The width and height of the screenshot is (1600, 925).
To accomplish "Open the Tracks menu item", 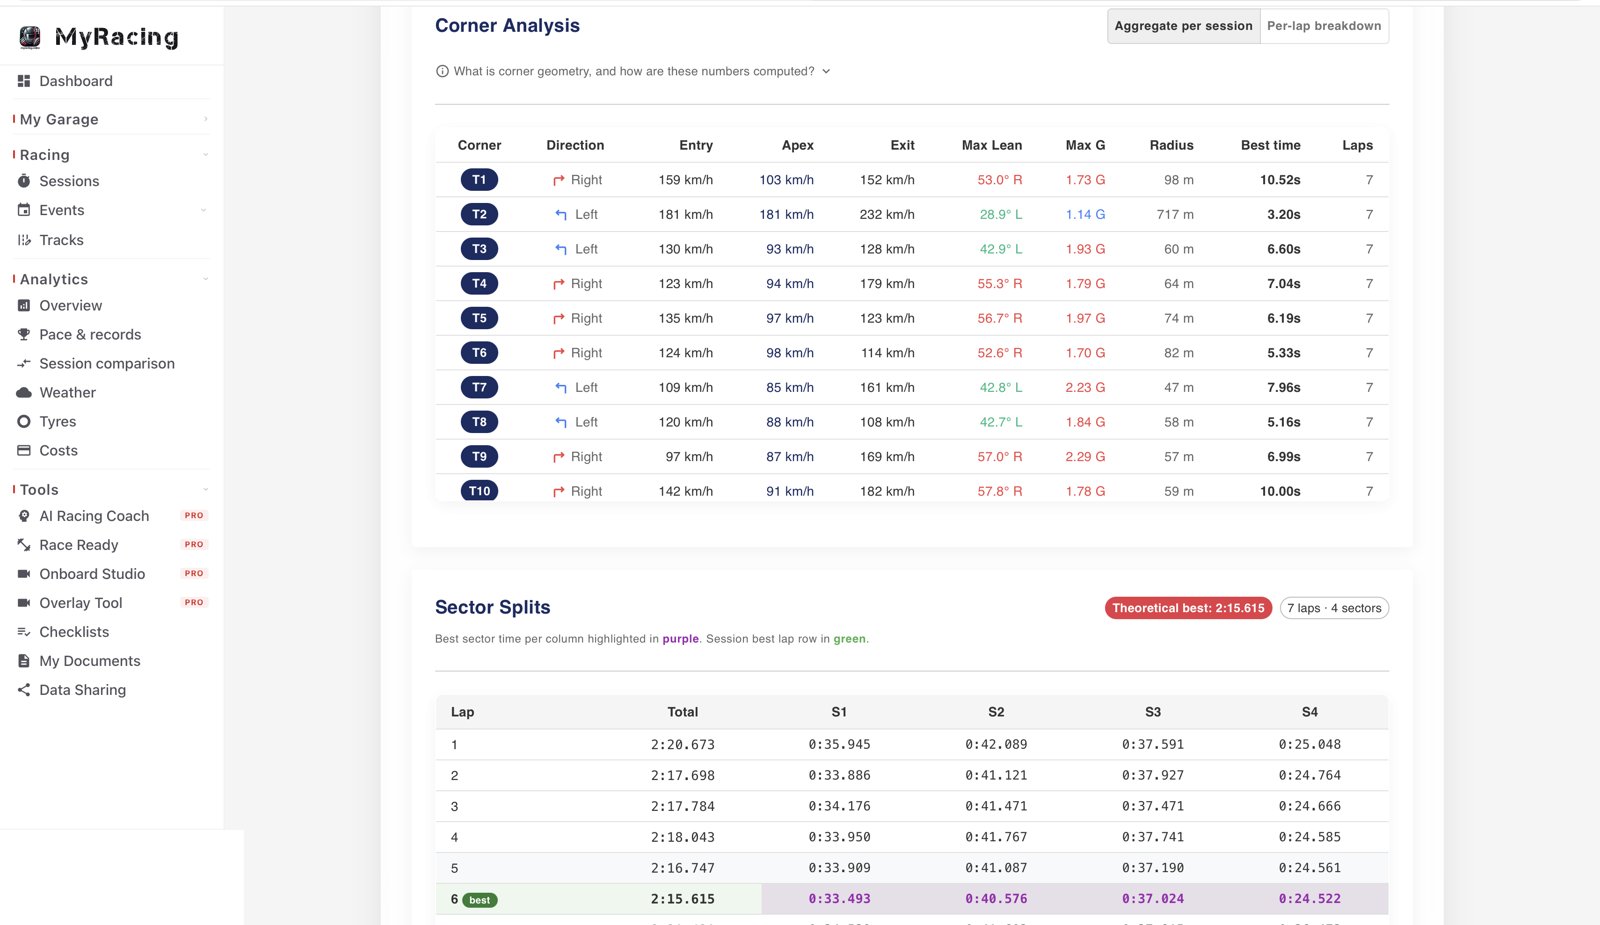I will (x=61, y=240).
